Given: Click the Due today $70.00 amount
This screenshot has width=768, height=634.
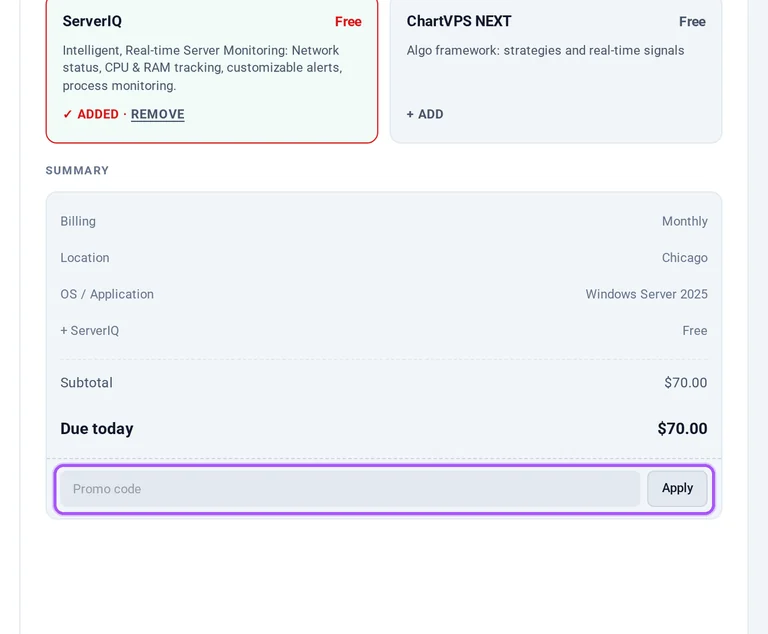Looking at the screenshot, I should pos(682,429).
